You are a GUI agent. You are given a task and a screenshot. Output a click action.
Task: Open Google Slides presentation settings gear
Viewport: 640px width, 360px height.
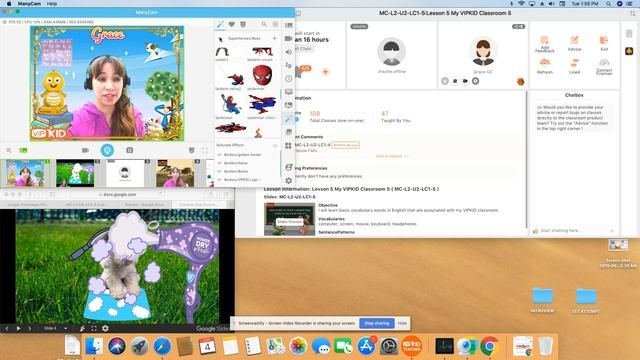[105, 328]
